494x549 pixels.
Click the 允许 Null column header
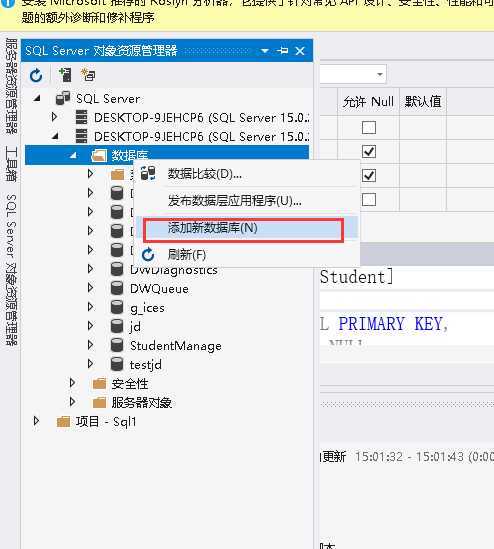[x=368, y=102]
